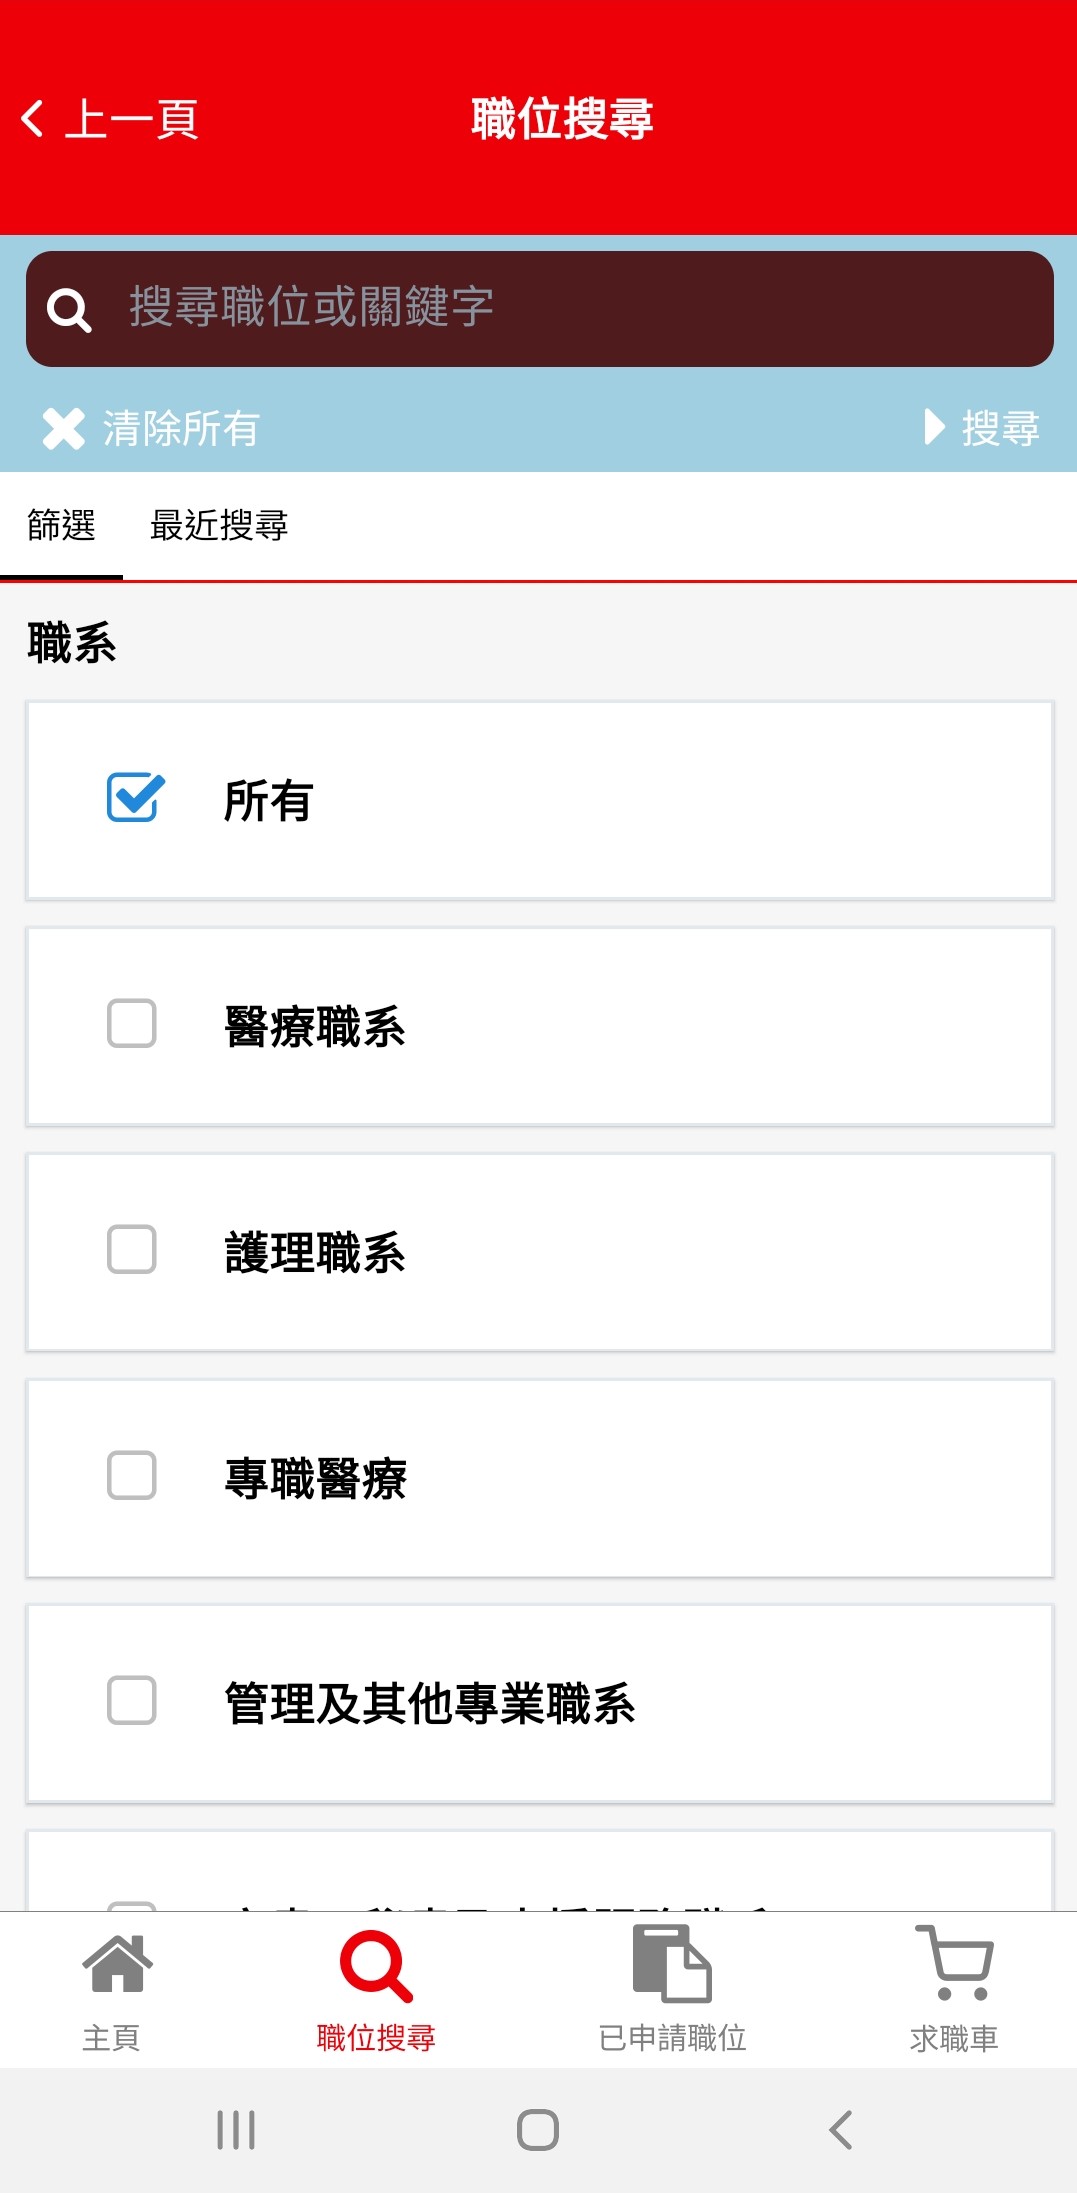Image resolution: width=1077 pixels, height=2193 pixels.
Task: Tap the 搜尋 button text
Action: click(999, 429)
